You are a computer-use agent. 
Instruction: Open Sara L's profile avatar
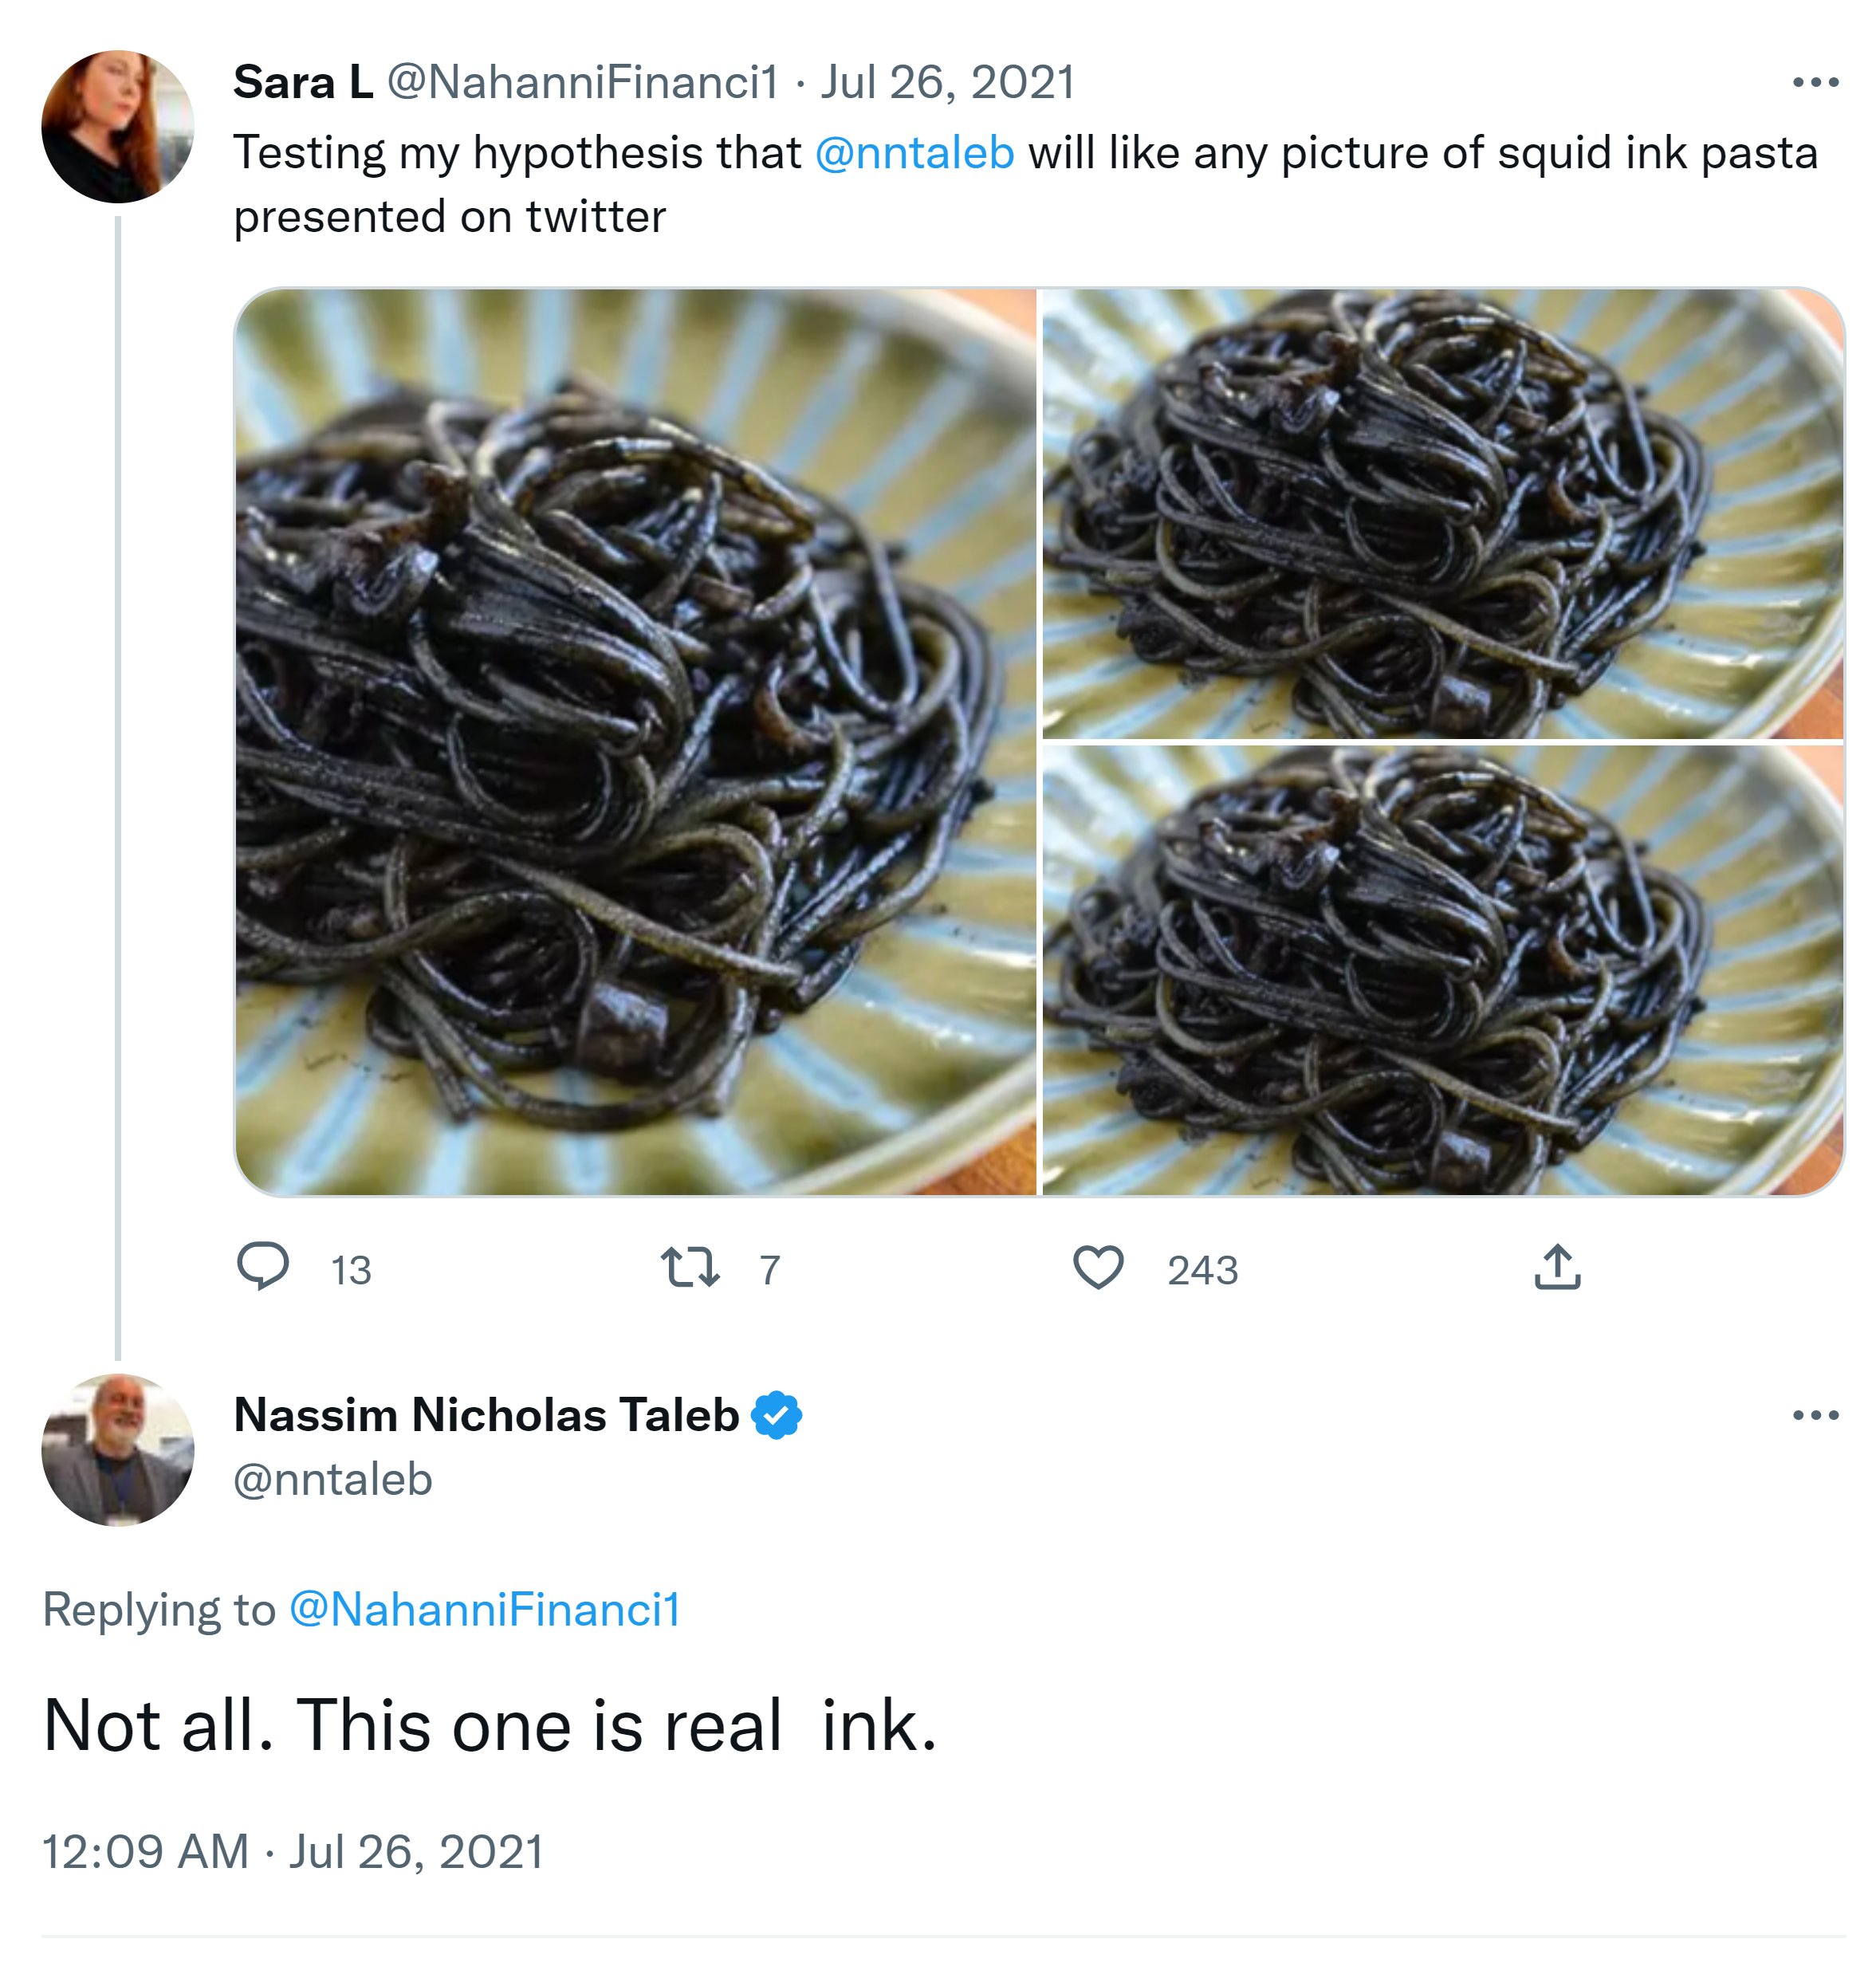118,127
